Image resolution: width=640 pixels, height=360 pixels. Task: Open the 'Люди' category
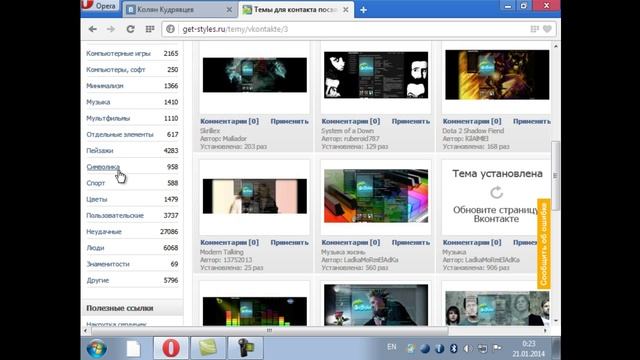pos(95,248)
